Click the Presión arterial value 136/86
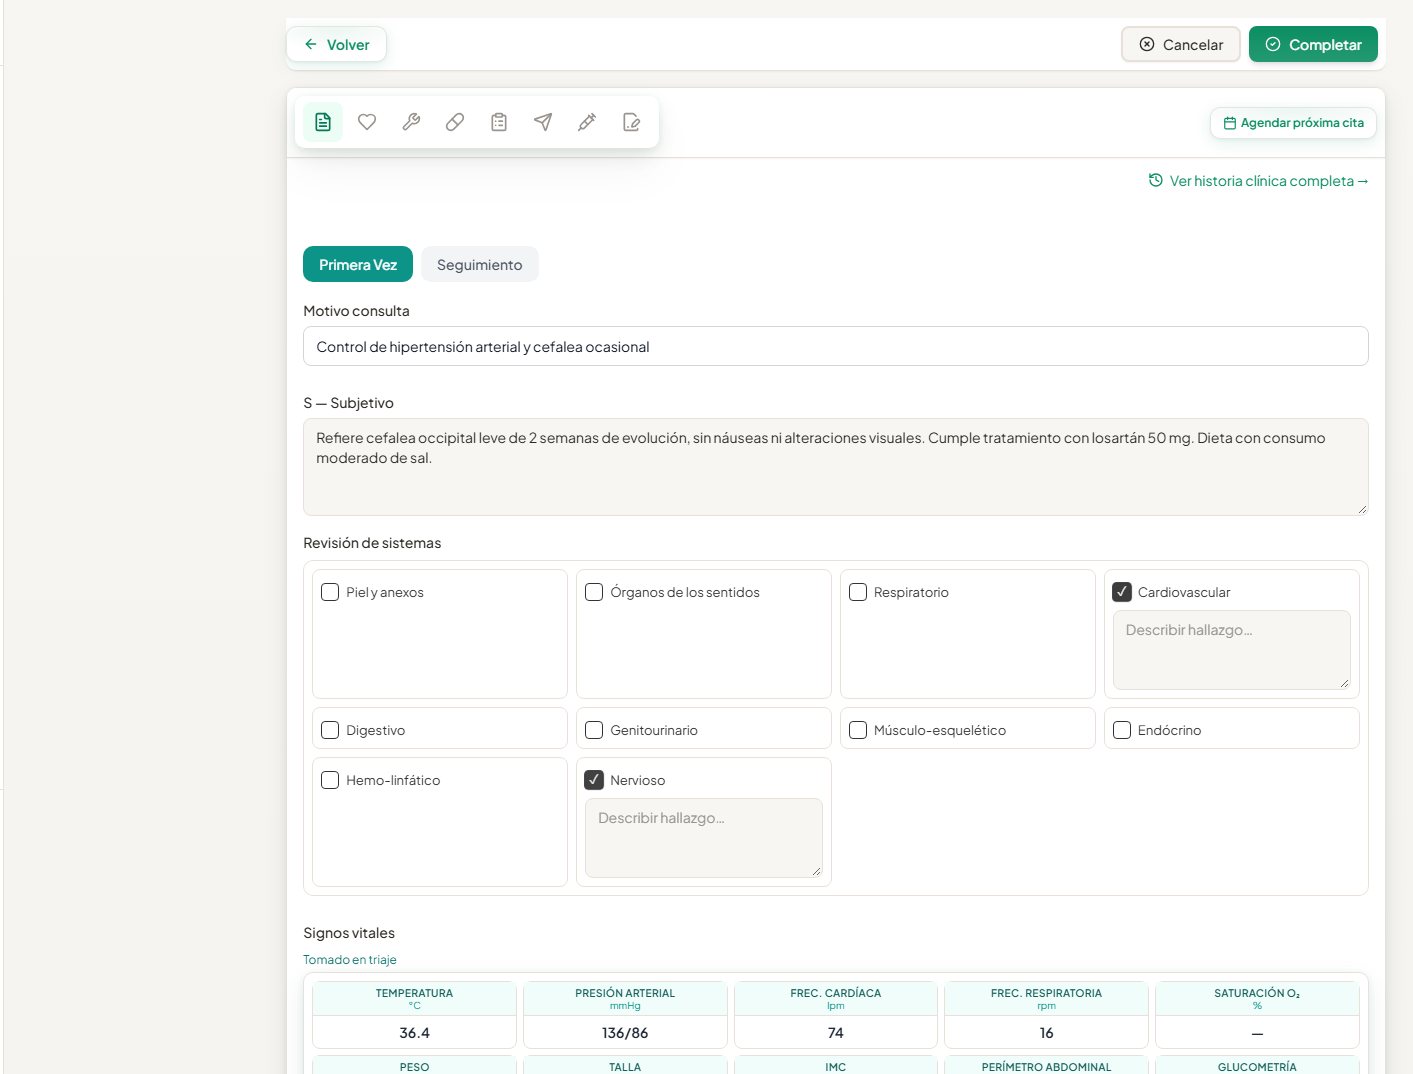This screenshot has width=1413, height=1074. (625, 1033)
